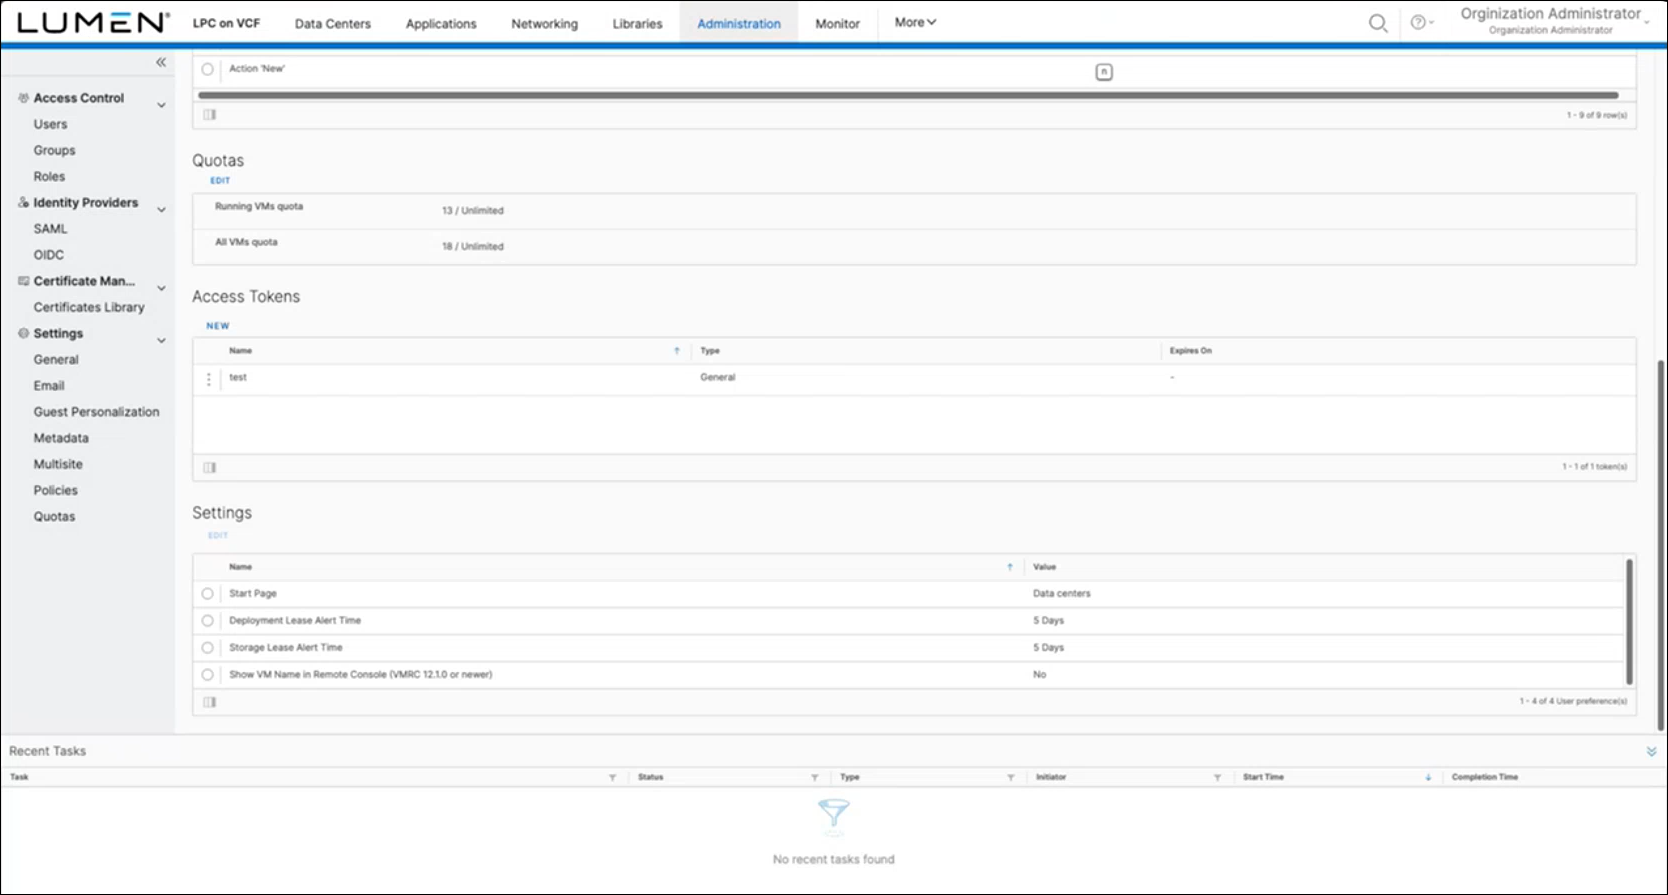Collapse the Access Control section
Image resolution: width=1668 pixels, height=895 pixels.
pos(161,104)
